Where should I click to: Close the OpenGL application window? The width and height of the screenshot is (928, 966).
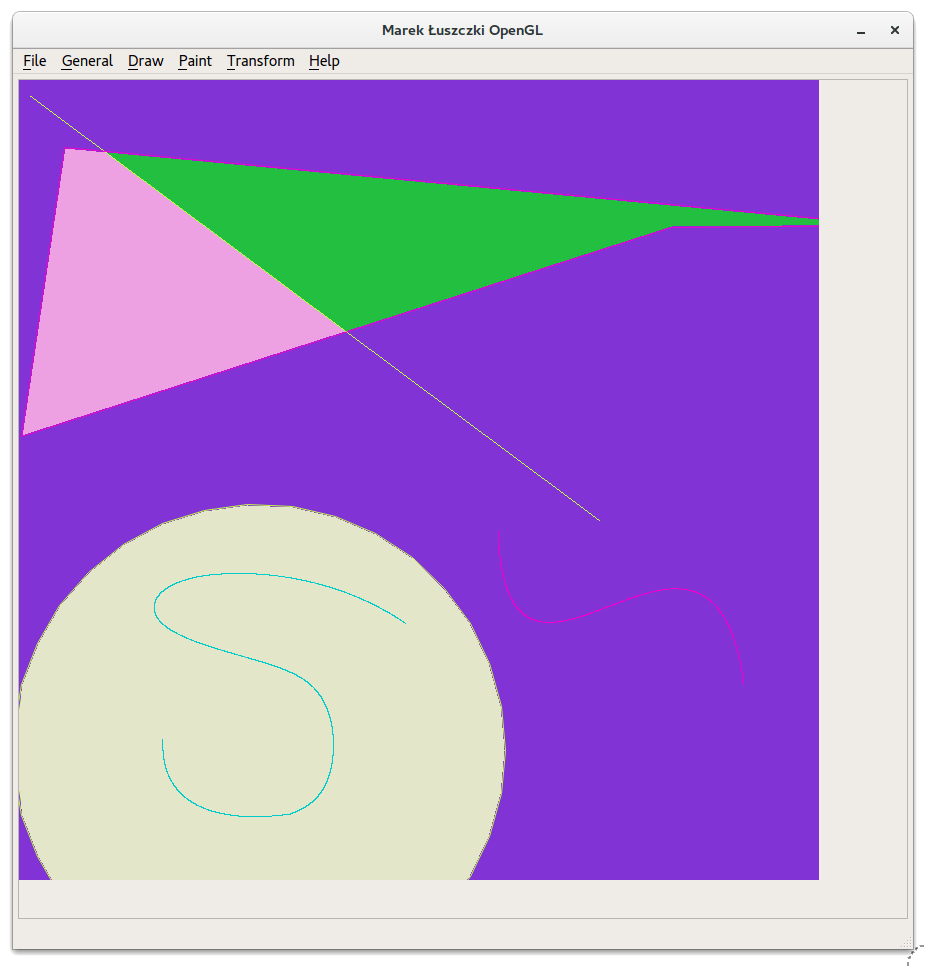pyautogui.click(x=894, y=30)
